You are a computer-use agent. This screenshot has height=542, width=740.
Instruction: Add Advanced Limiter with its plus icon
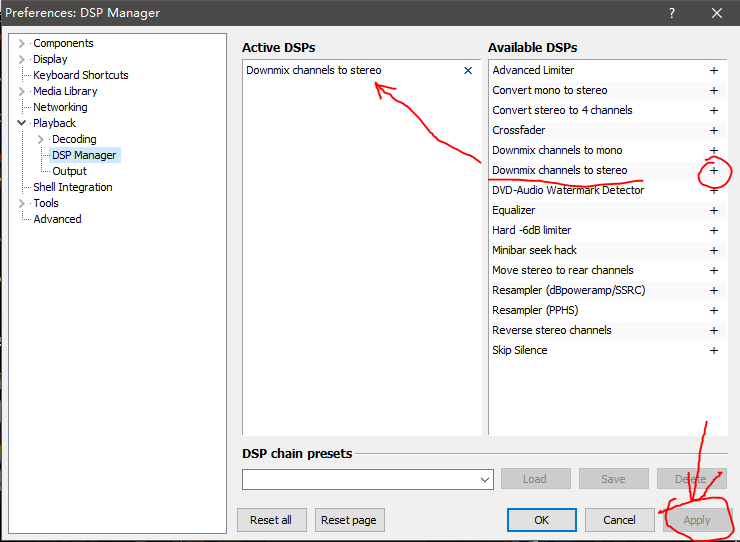[714, 71]
